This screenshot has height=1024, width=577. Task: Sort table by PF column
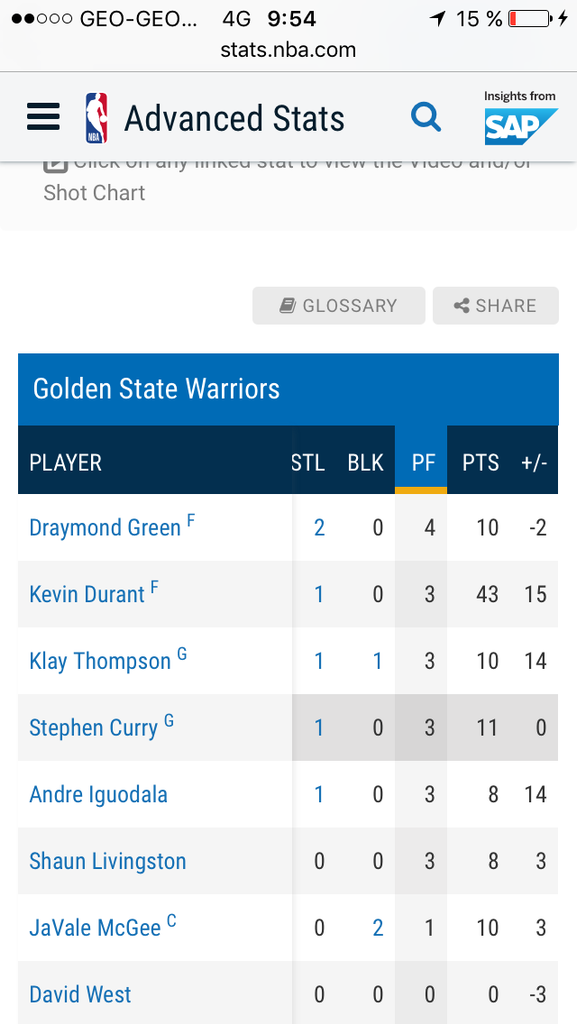pyautogui.click(x=421, y=462)
